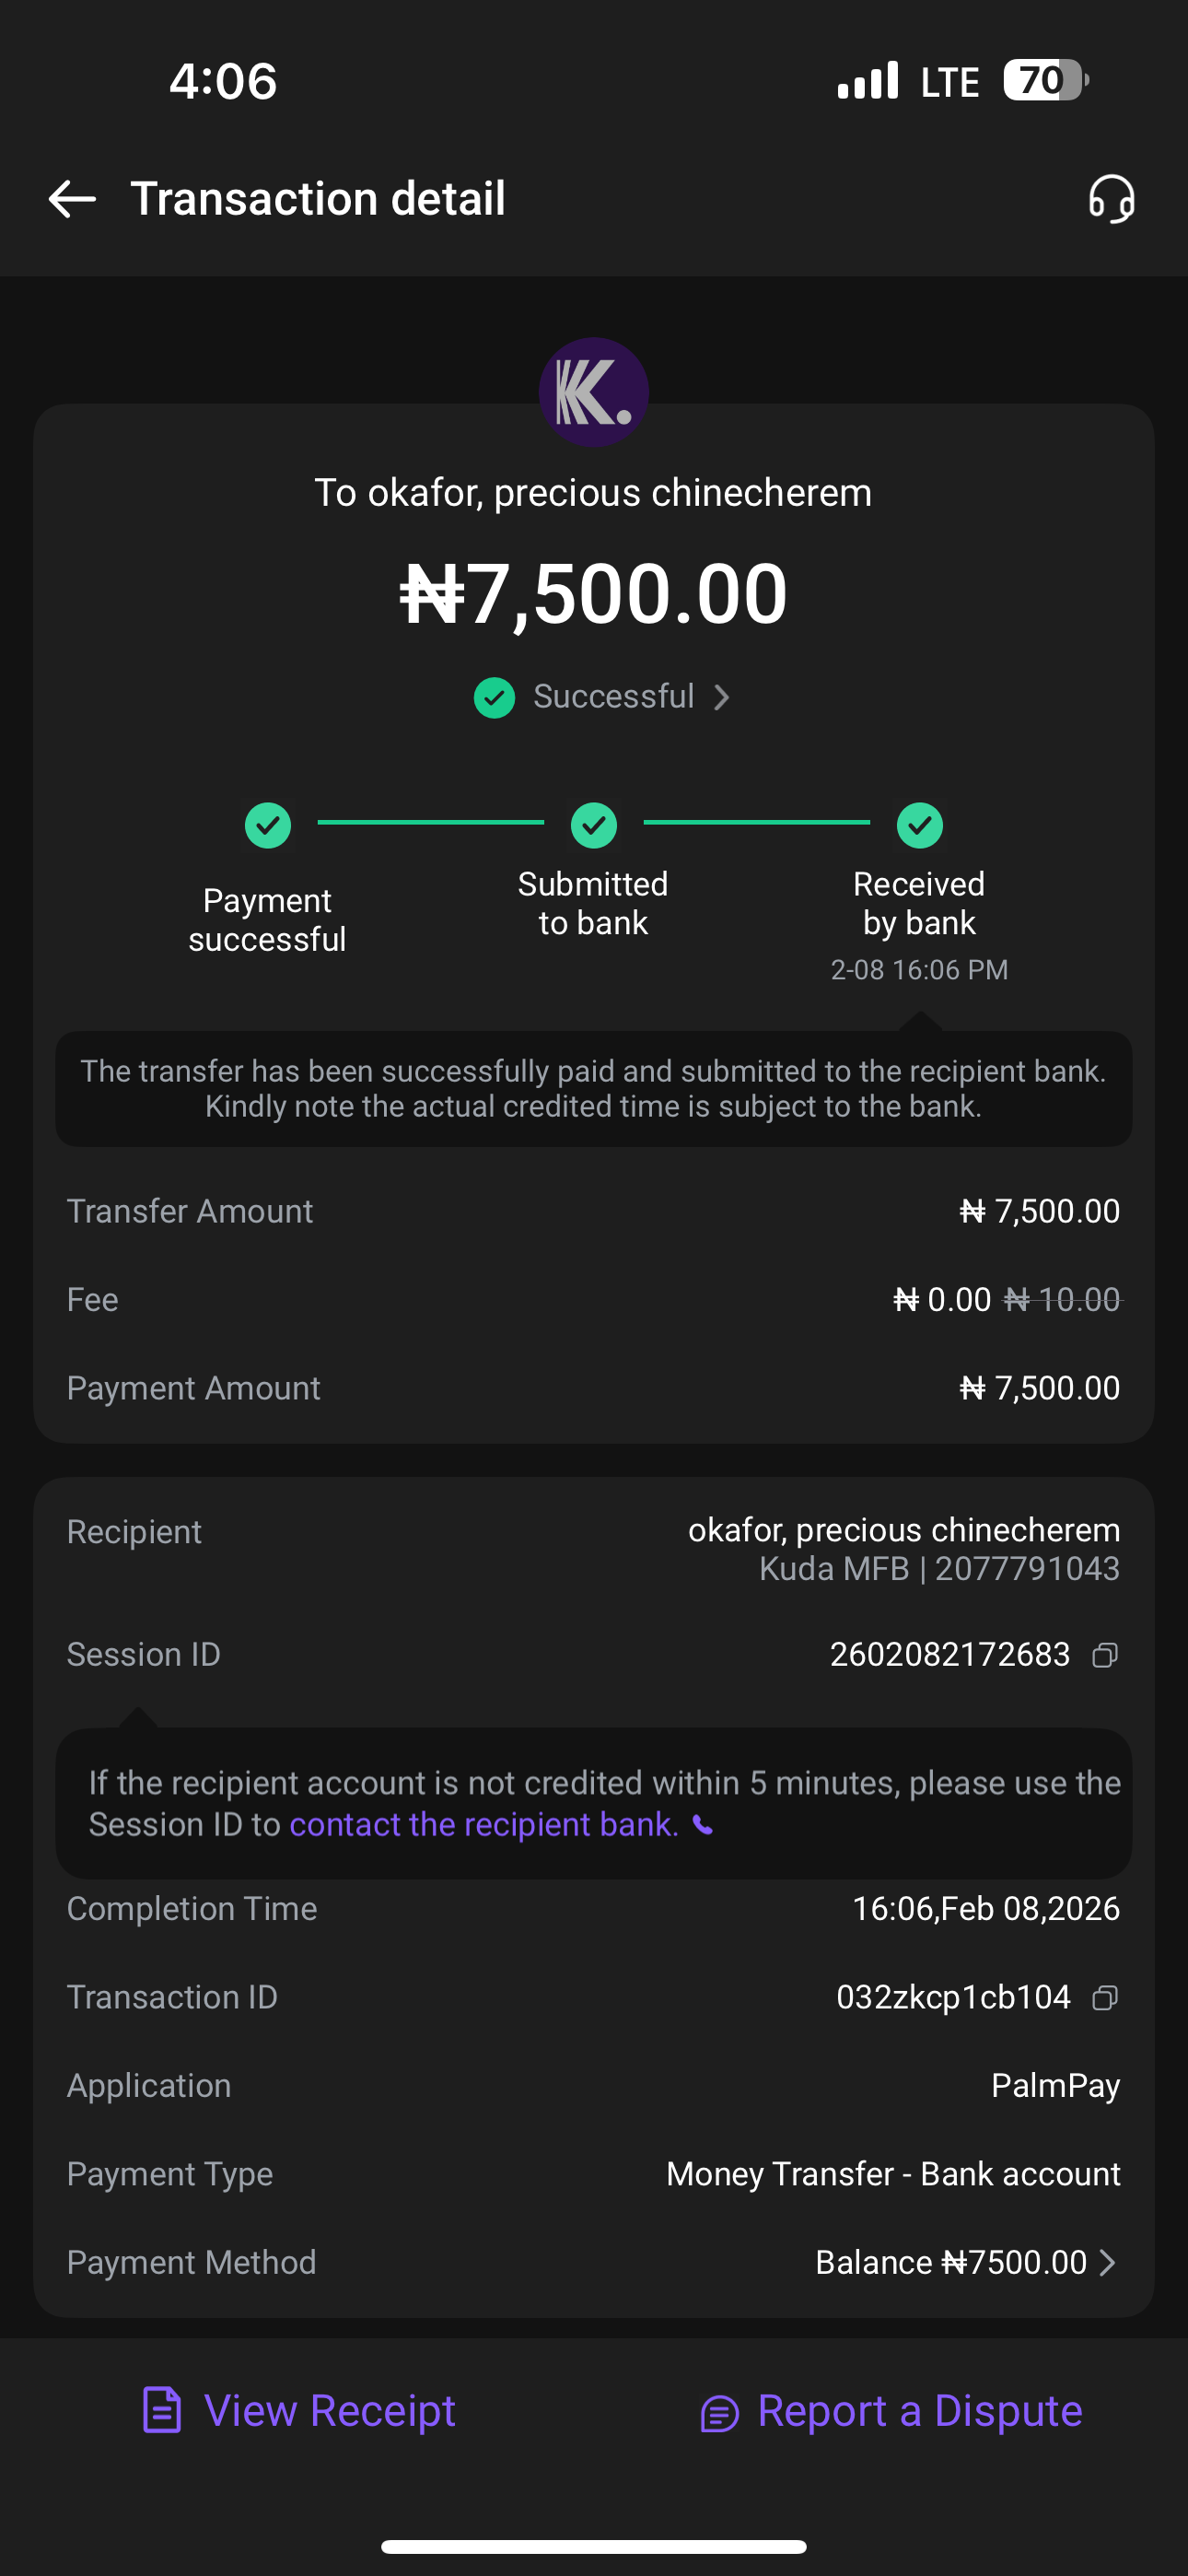Copy the Transaction ID
1188x2576 pixels.
click(x=1105, y=1998)
